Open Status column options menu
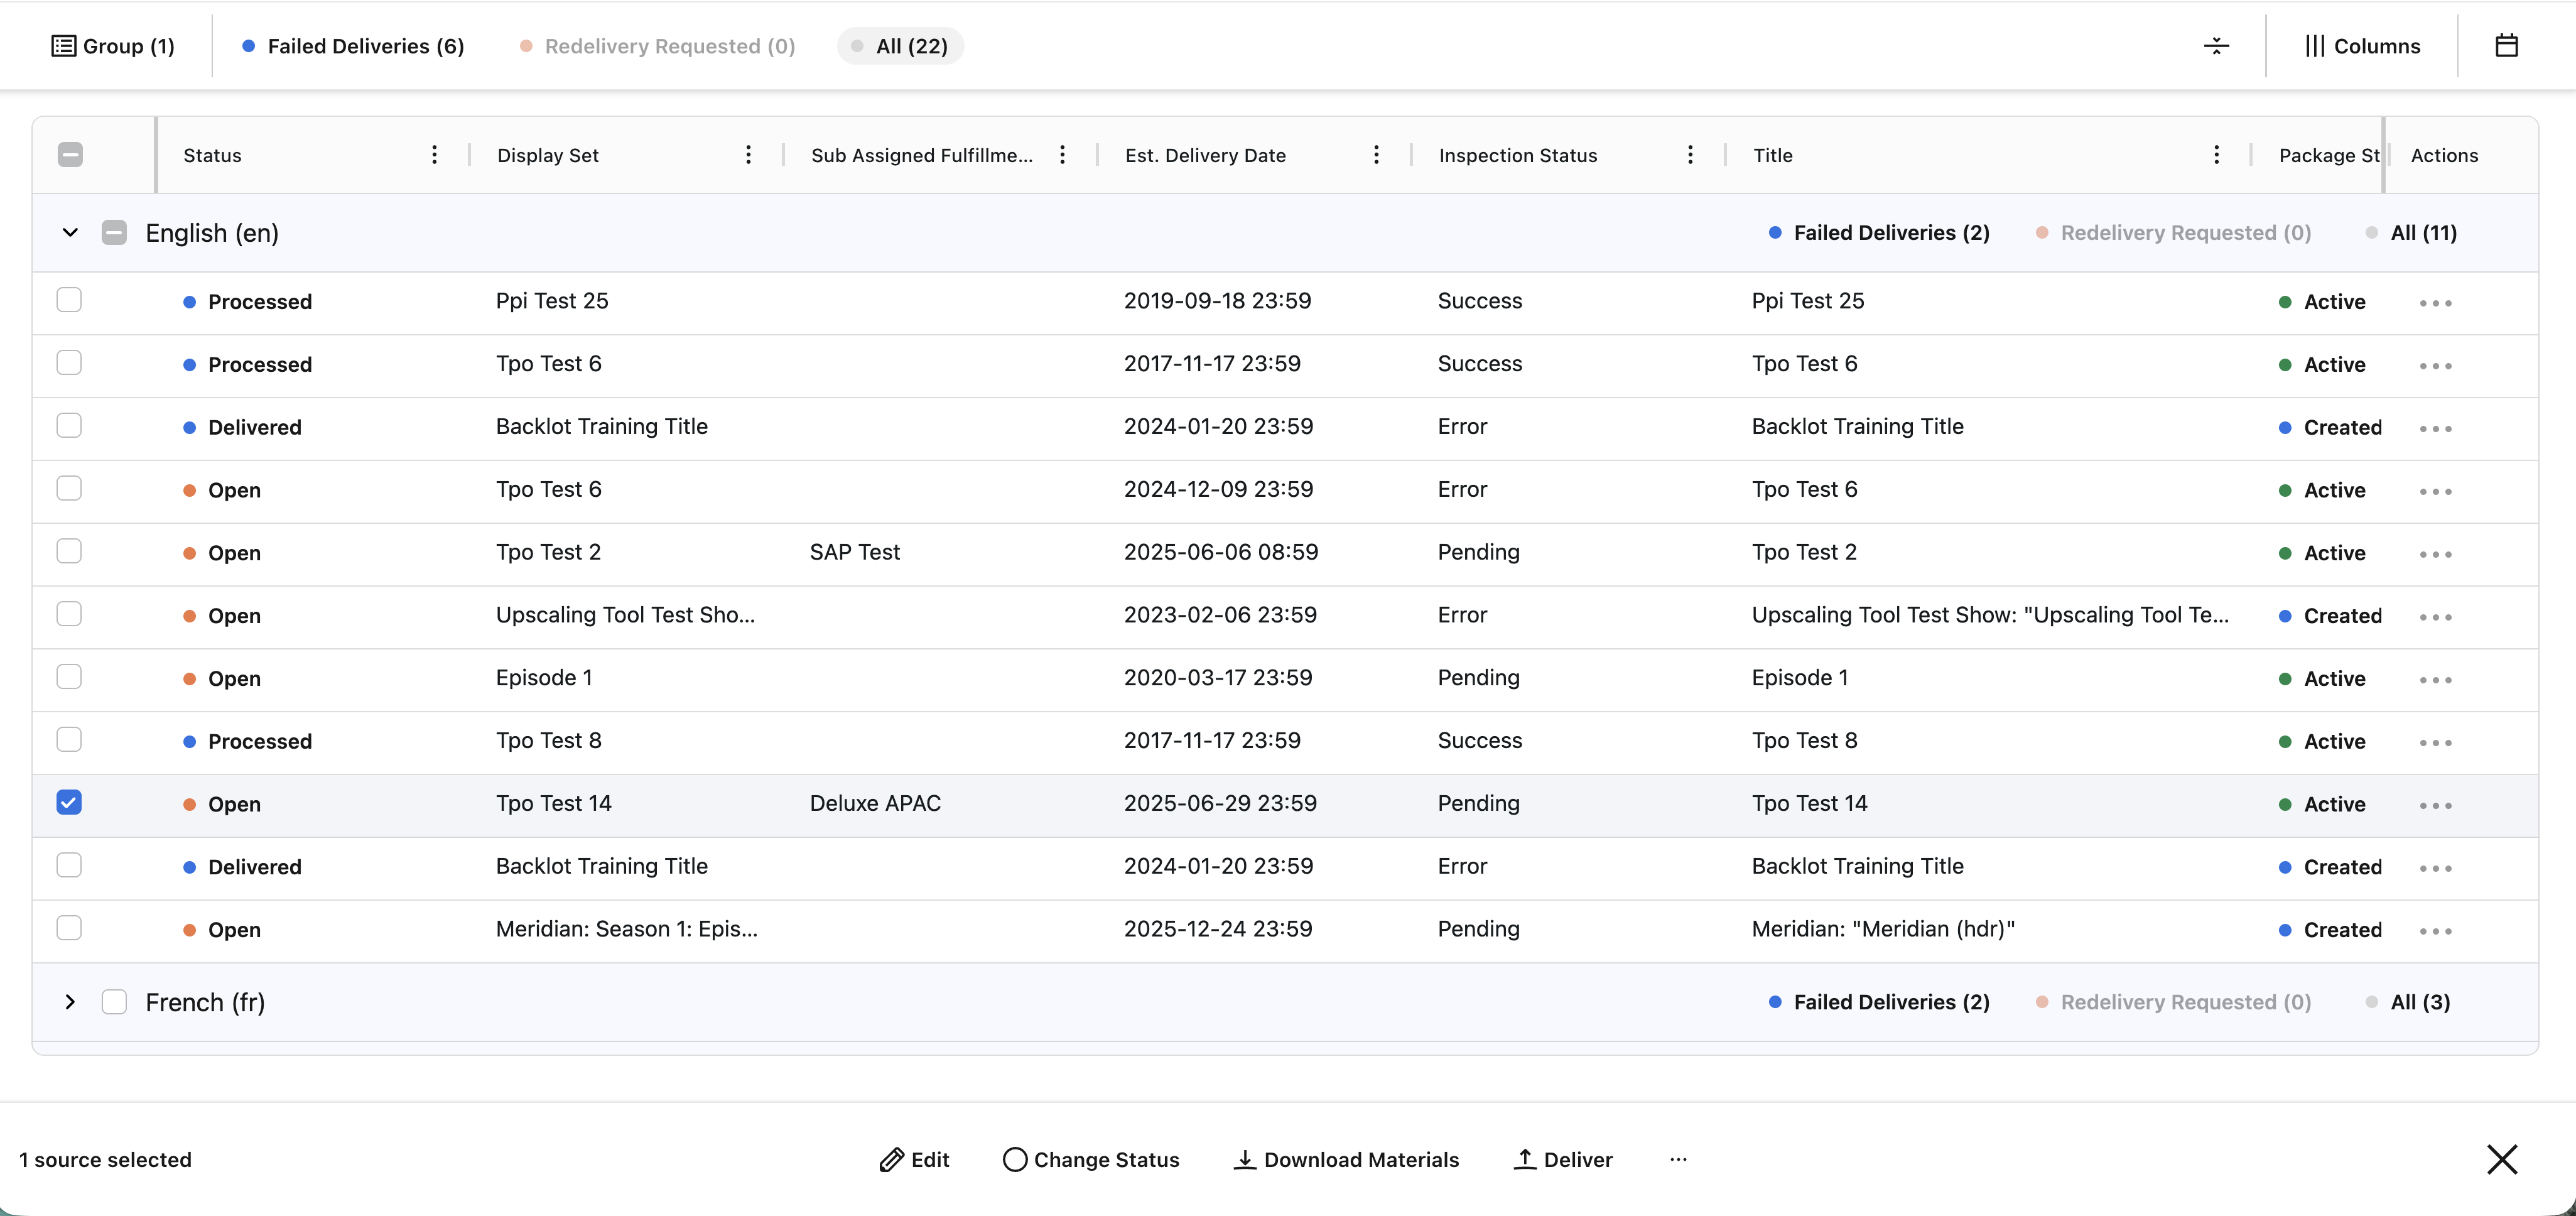The image size is (2576, 1216). click(434, 155)
